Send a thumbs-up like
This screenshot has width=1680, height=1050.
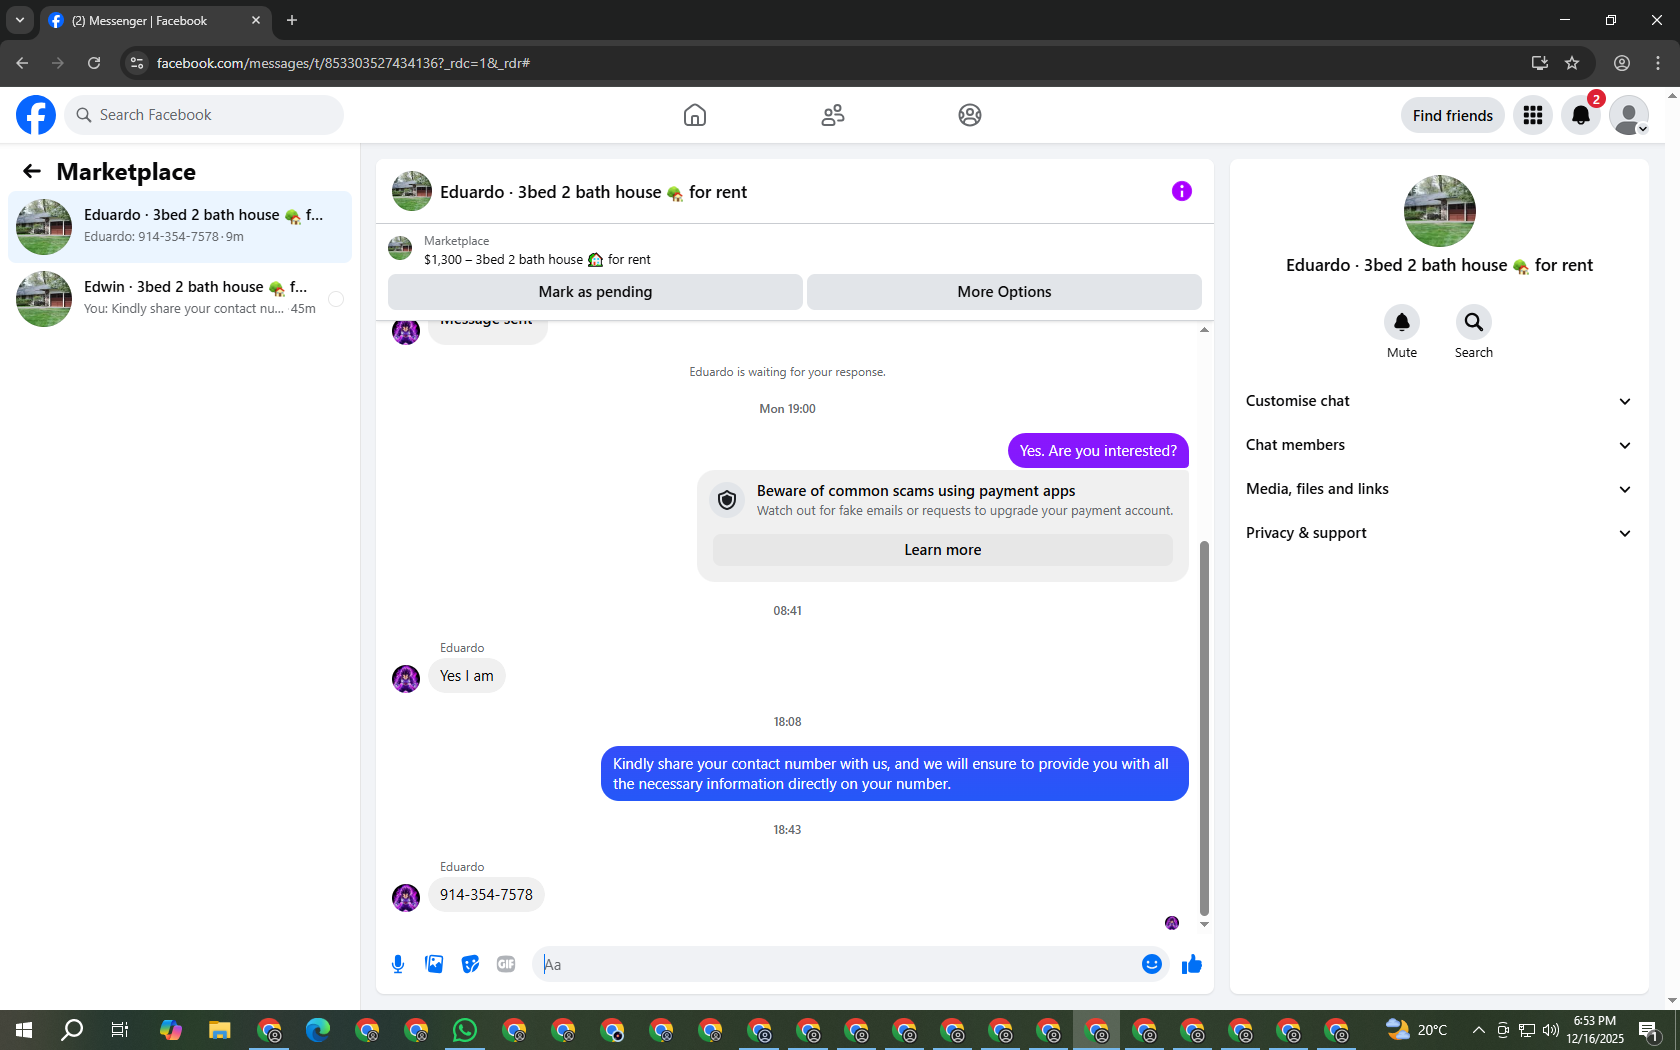1192,964
